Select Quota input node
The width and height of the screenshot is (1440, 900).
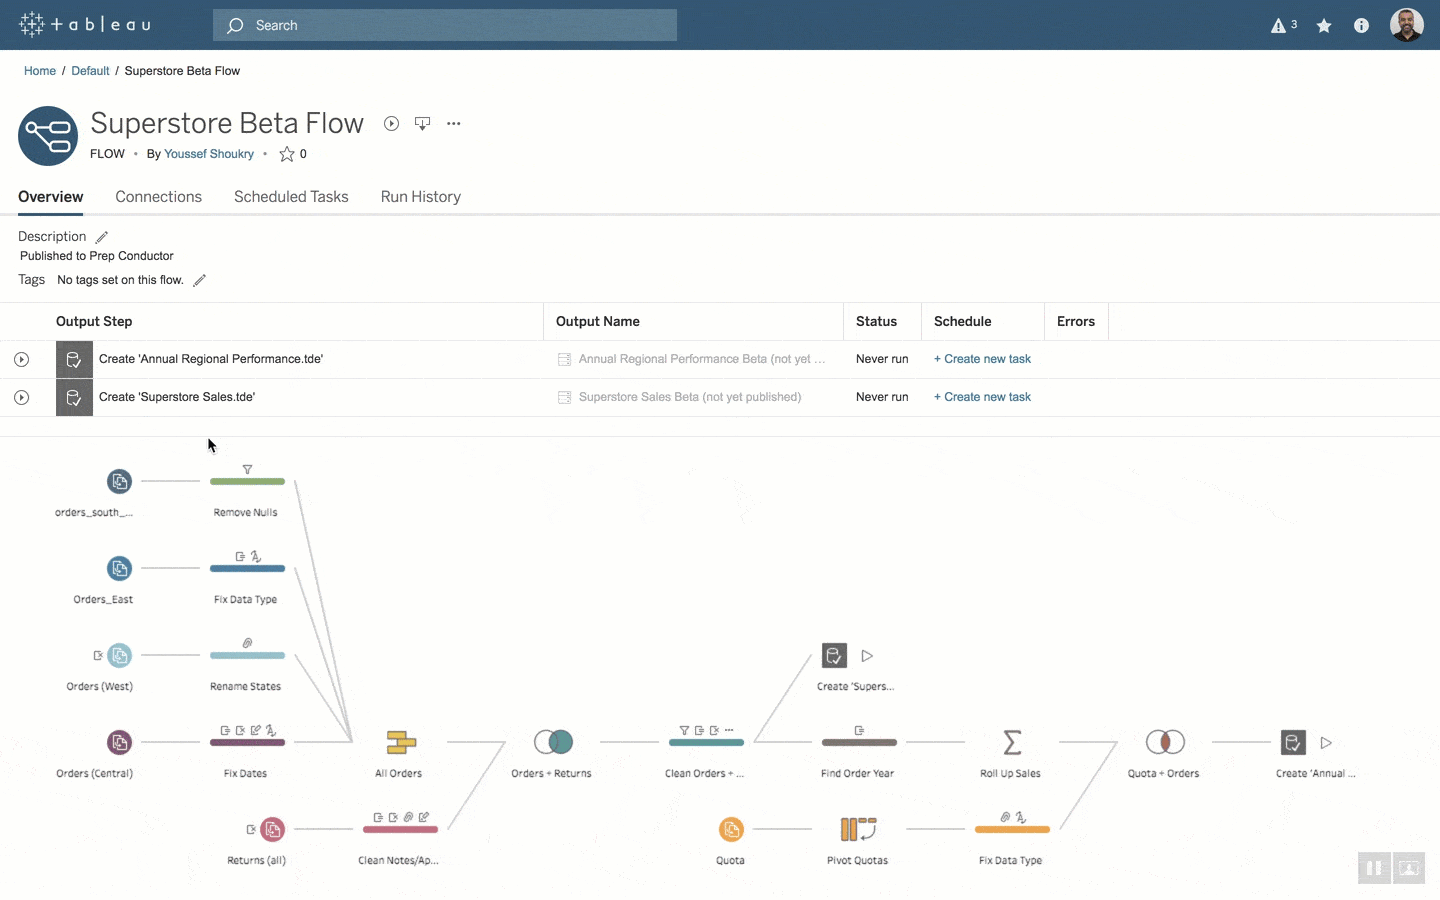coord(731,829)
